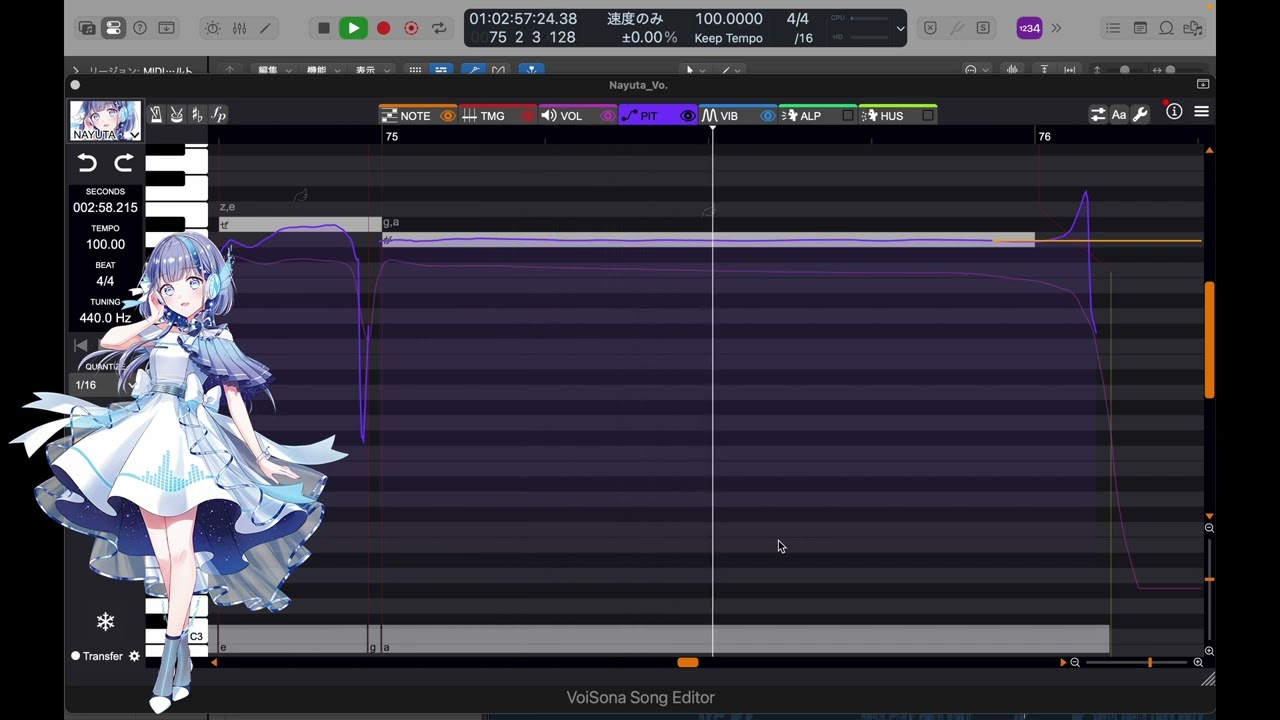The width and height of the screenshot is (1280, 720).
Task: Click the metronome icon beside the NAYUTA portrait
Action: tap(156, 115)
